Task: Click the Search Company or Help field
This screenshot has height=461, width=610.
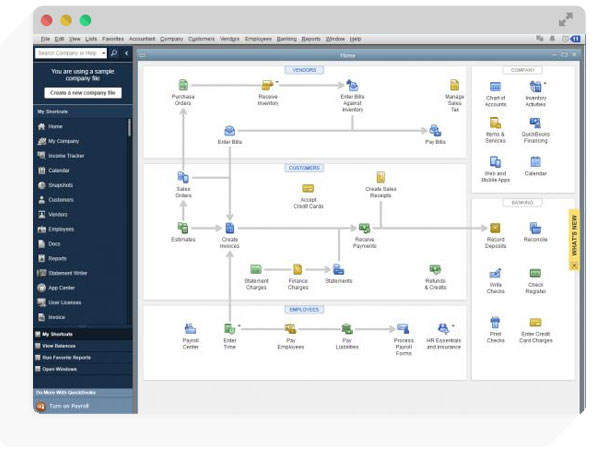Action: (68, 53)
